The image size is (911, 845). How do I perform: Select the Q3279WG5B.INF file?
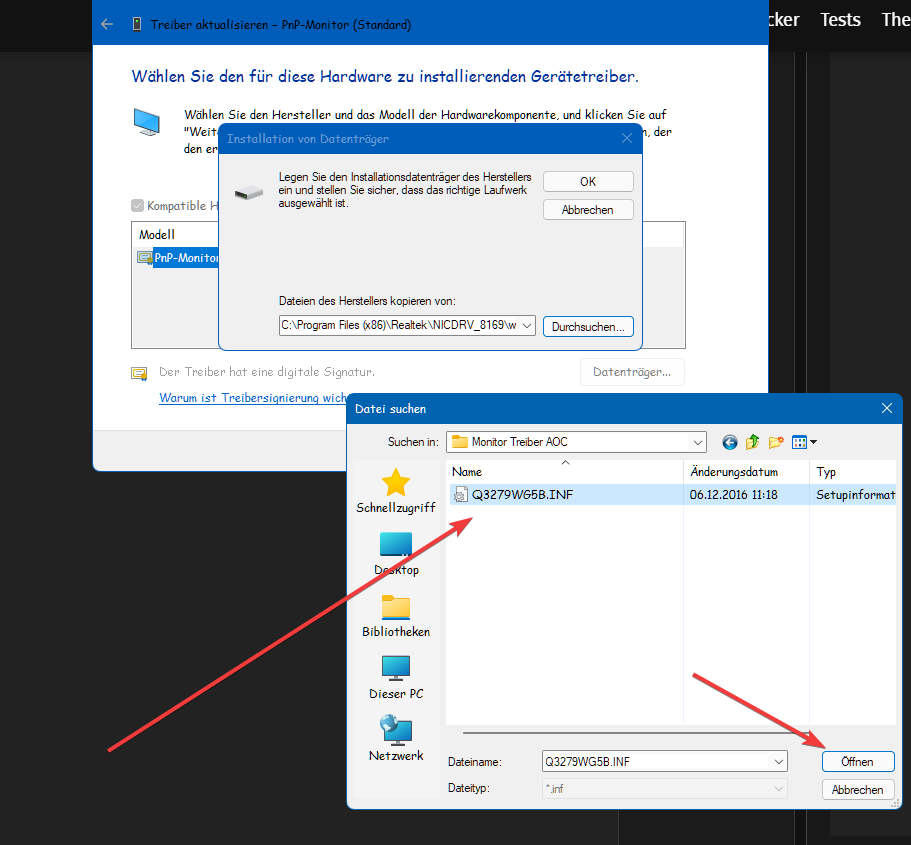(522, 495)
